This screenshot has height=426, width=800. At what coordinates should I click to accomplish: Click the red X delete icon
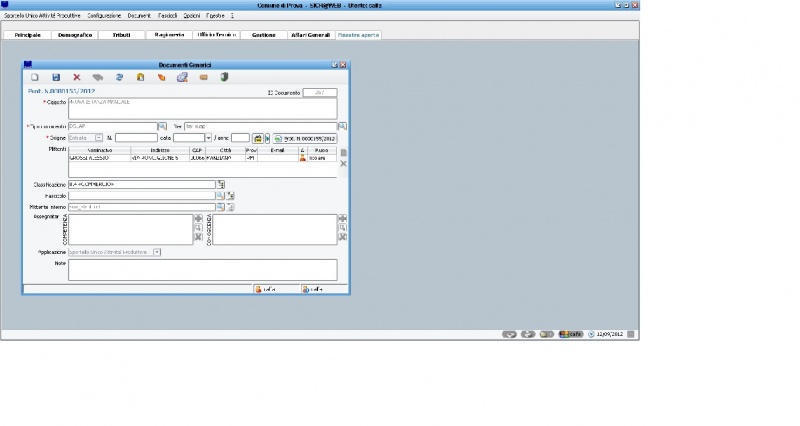tap(77, 77)
